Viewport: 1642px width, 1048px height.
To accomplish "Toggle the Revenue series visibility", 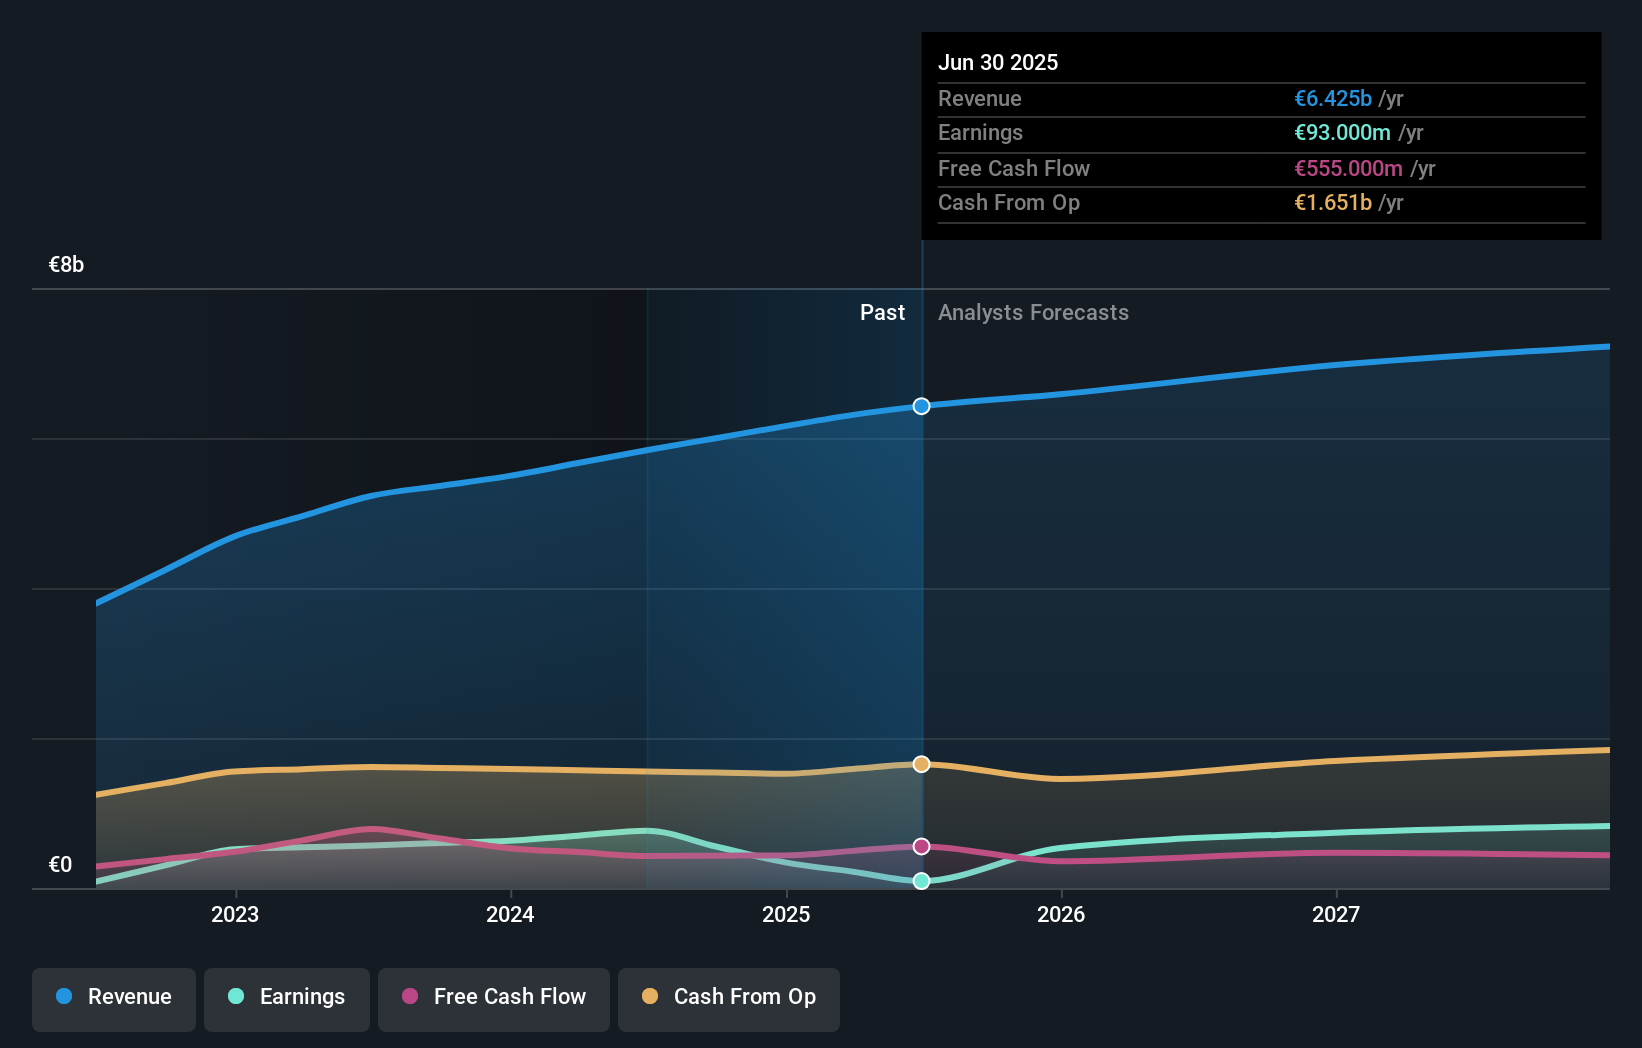I will [x=113, y=997].
